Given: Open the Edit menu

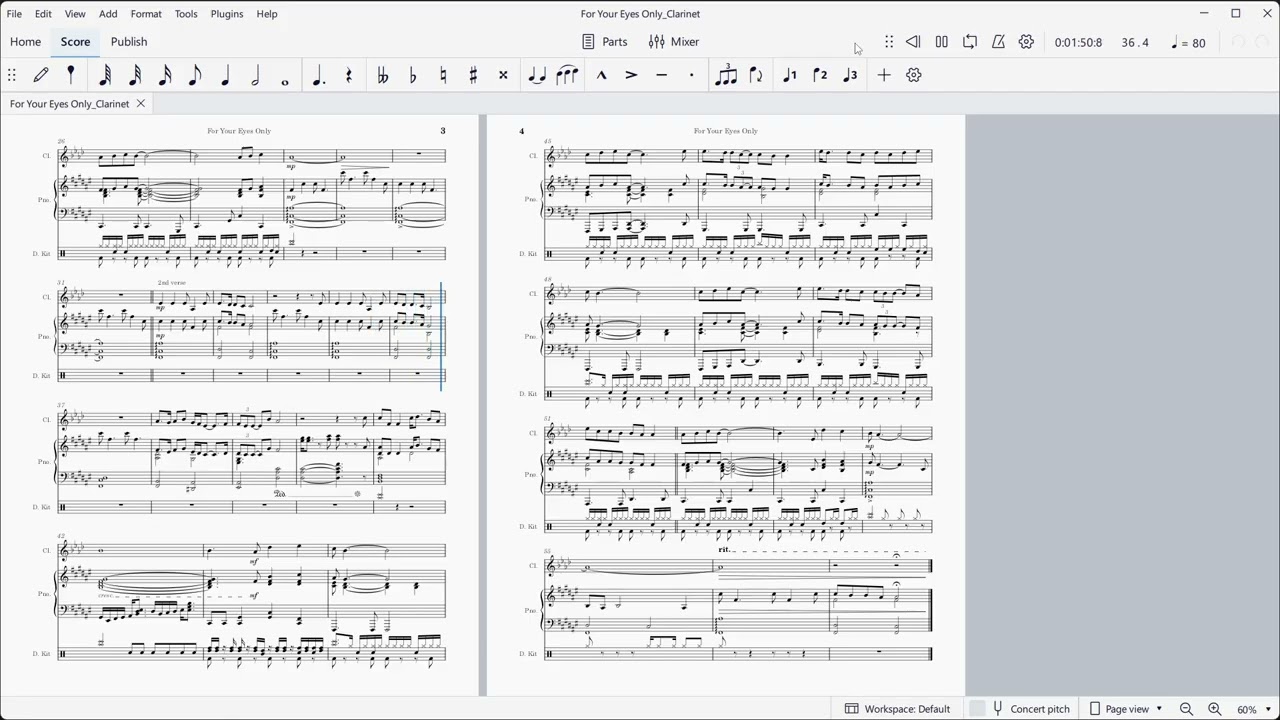Looking at the screenshot, I should tap(43, 14).
